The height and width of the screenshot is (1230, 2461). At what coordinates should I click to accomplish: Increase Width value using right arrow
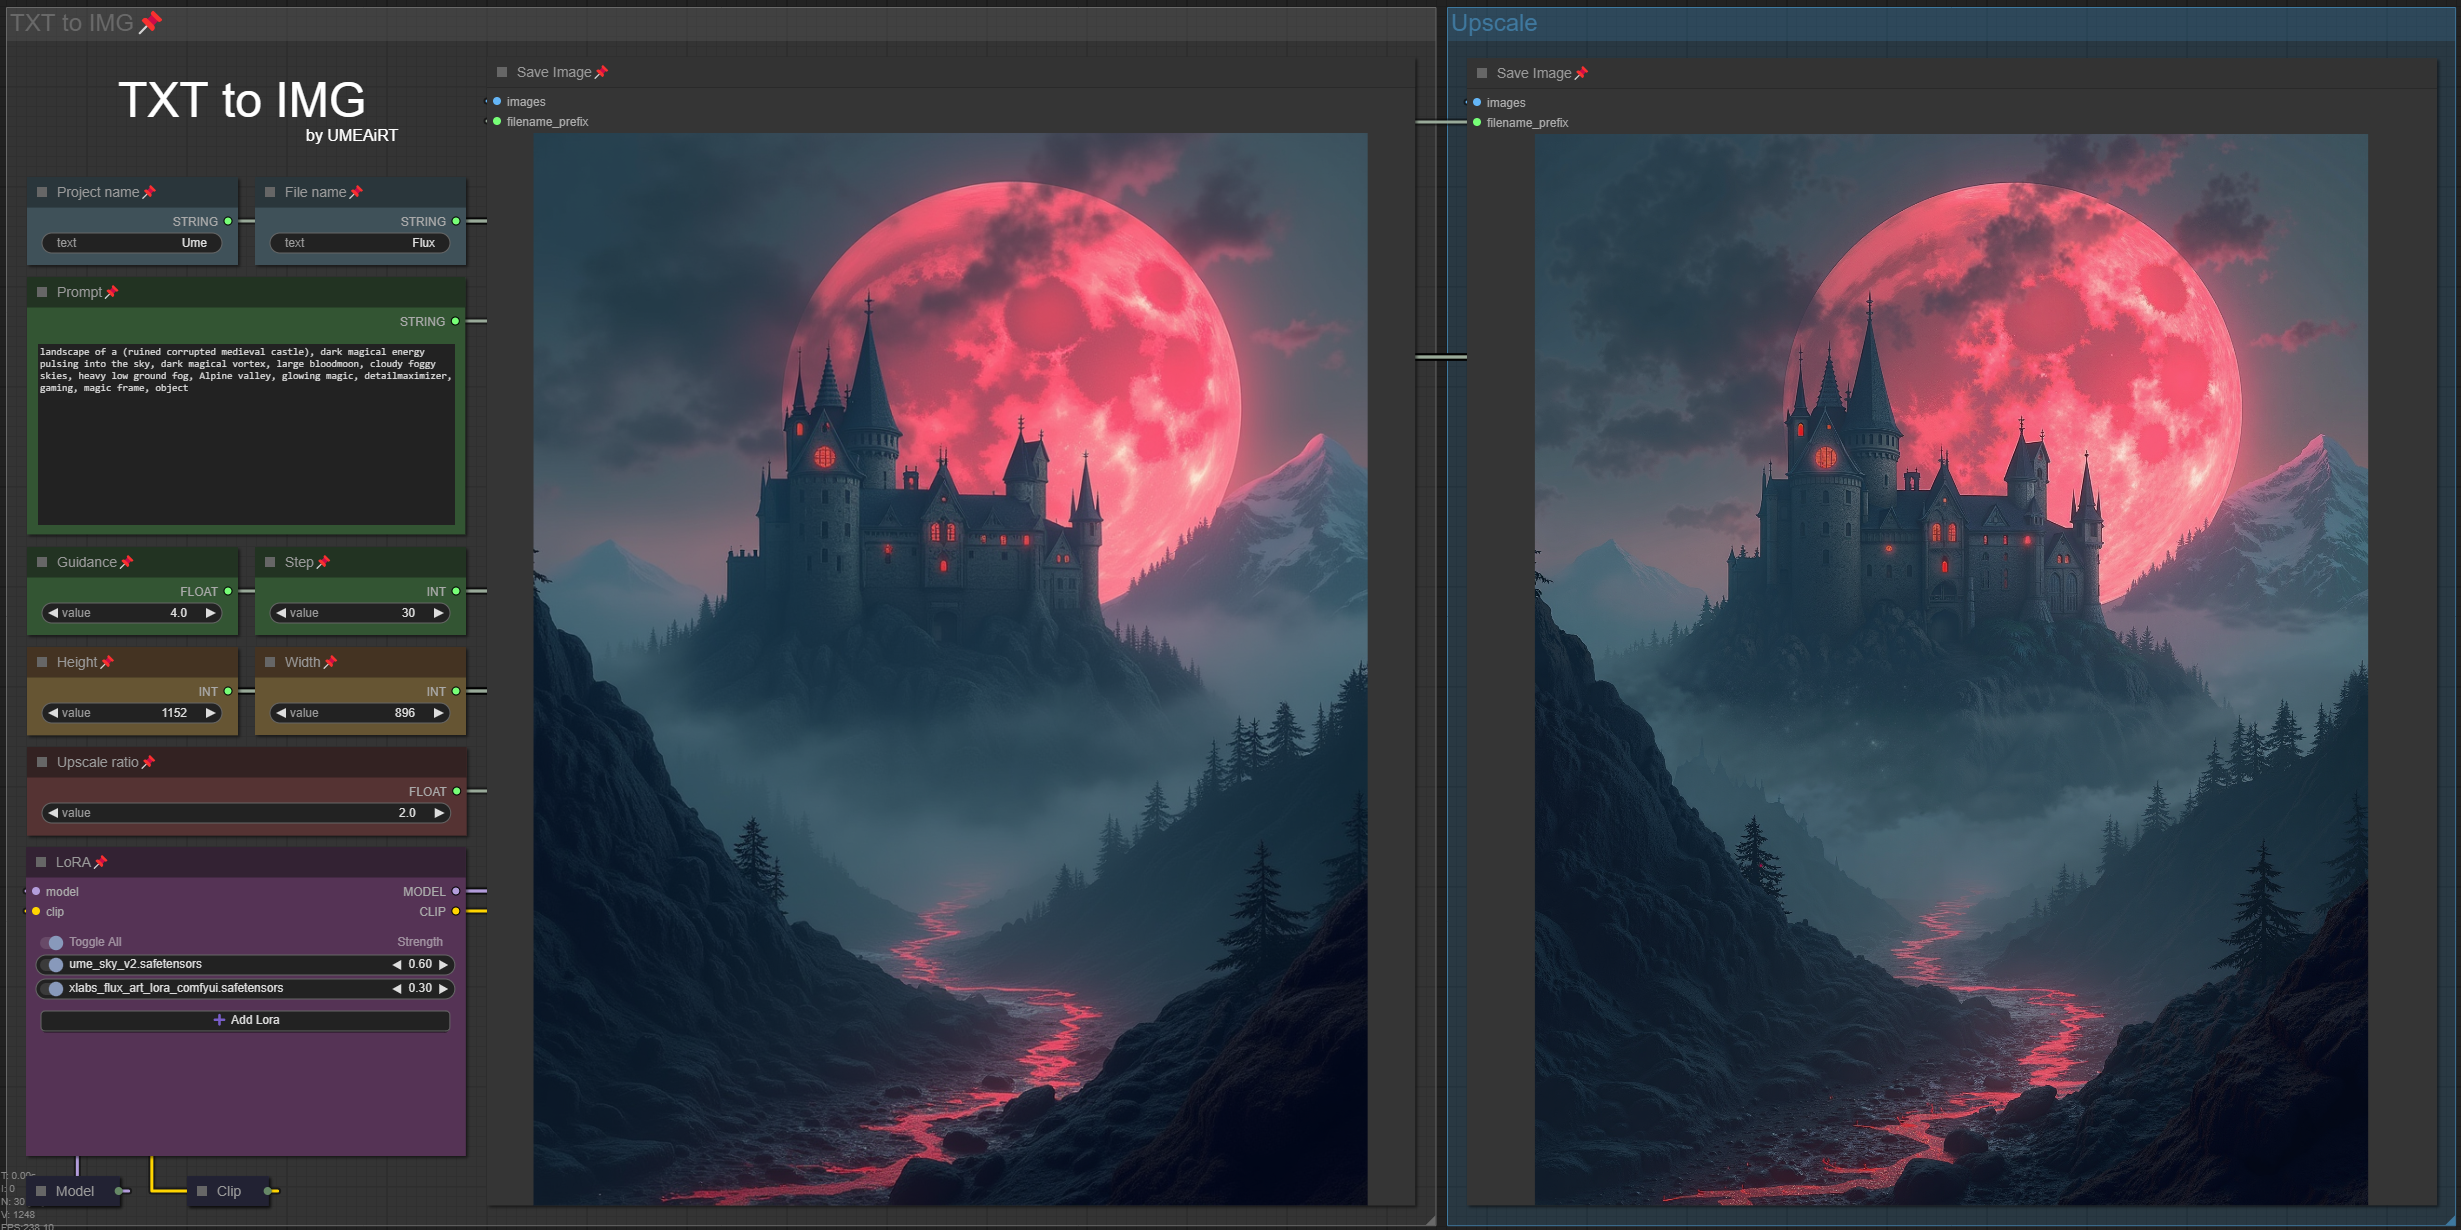439,713
